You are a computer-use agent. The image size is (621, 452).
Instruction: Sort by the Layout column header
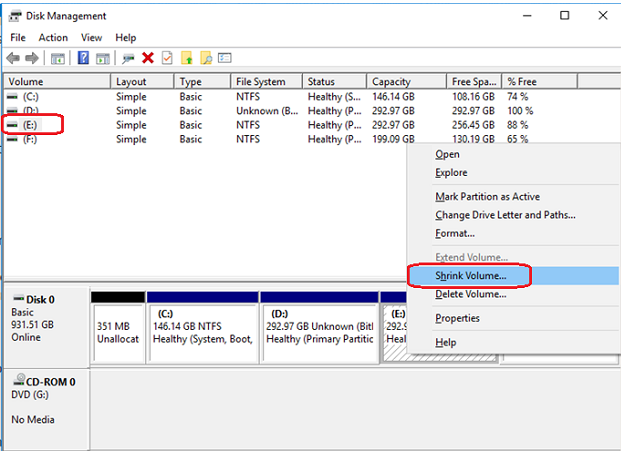tap(142, 82)
